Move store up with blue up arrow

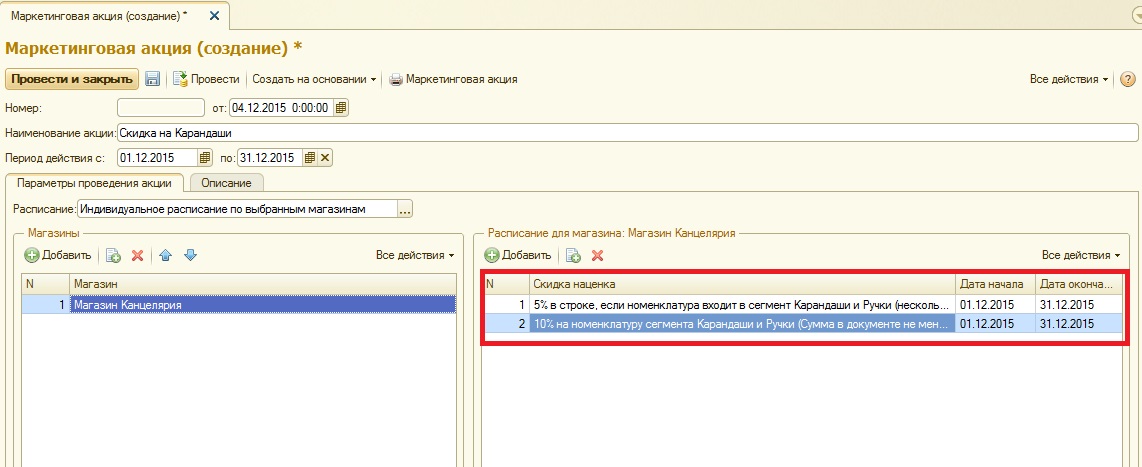[x=166, y=255]
